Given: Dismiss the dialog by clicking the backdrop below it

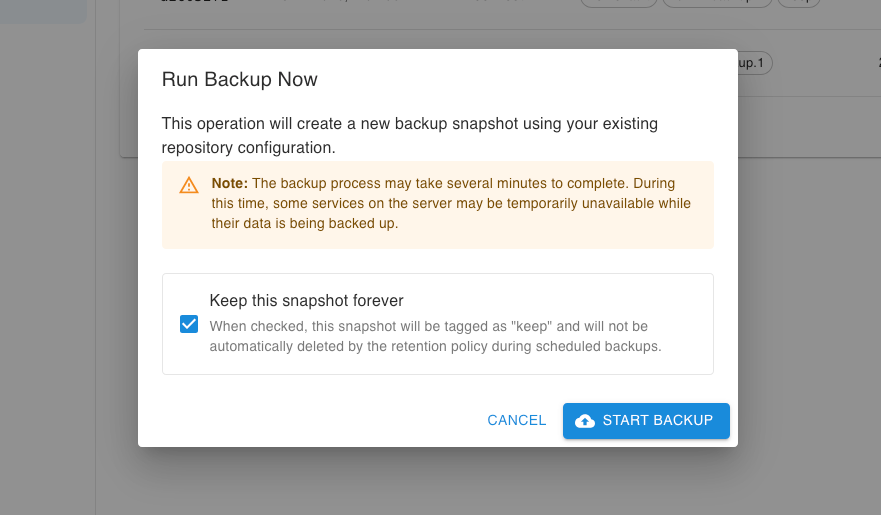Looking at the screenshot, I should [x=438, y=483].
